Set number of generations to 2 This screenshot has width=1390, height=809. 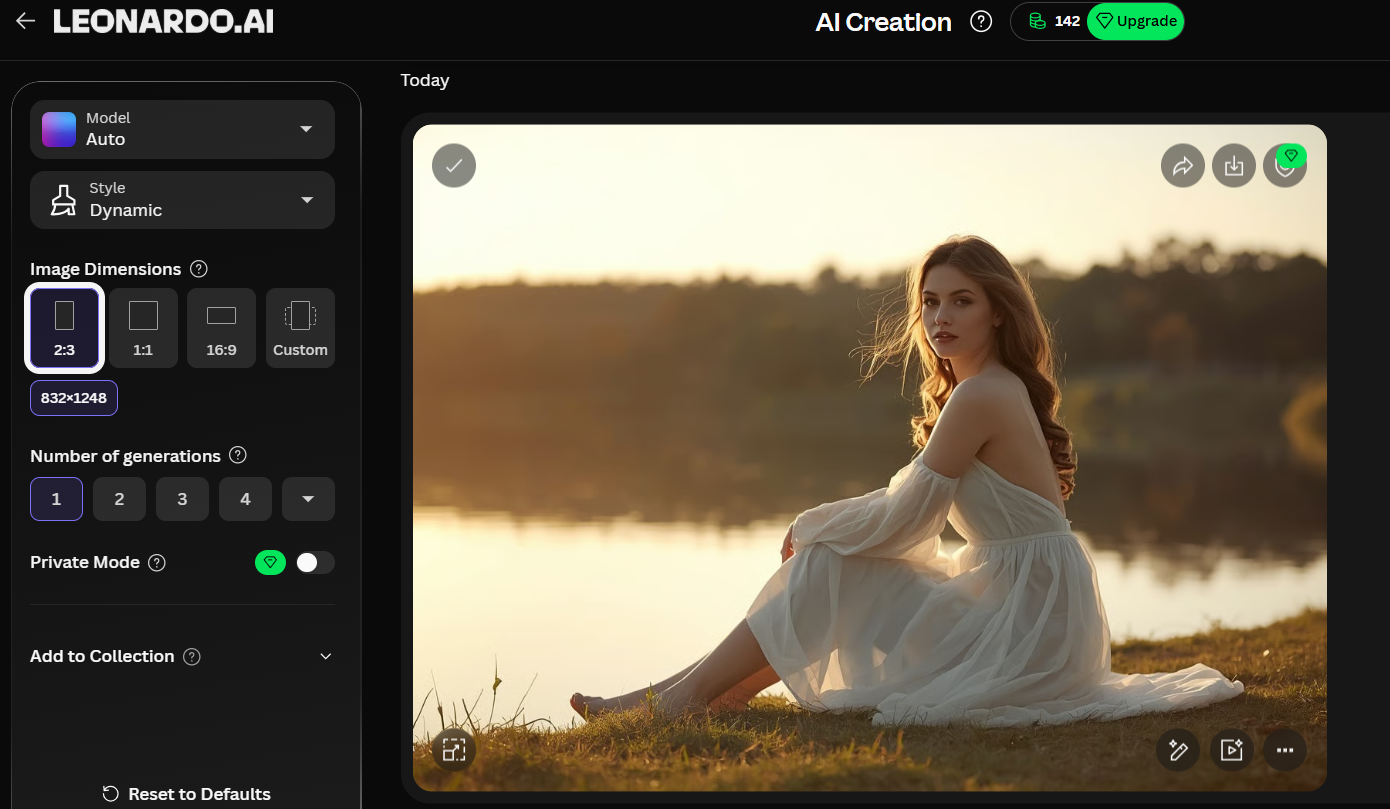119,499
